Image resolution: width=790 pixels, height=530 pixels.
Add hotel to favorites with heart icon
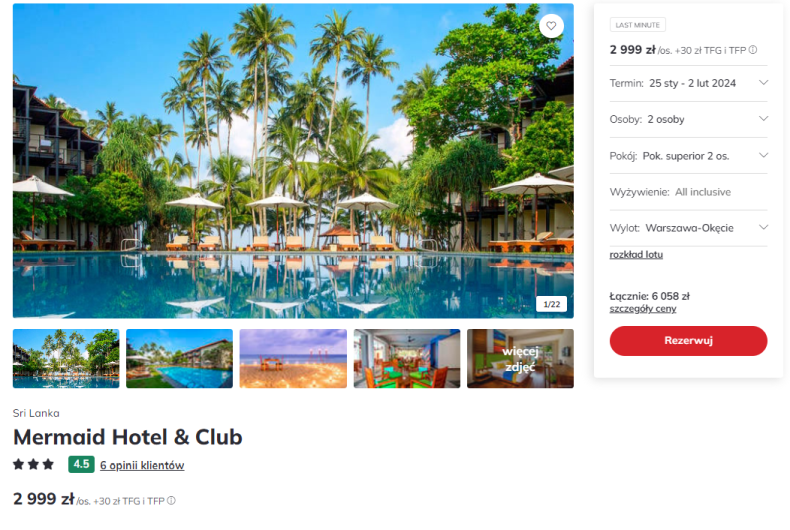click(x=551, y=26)
